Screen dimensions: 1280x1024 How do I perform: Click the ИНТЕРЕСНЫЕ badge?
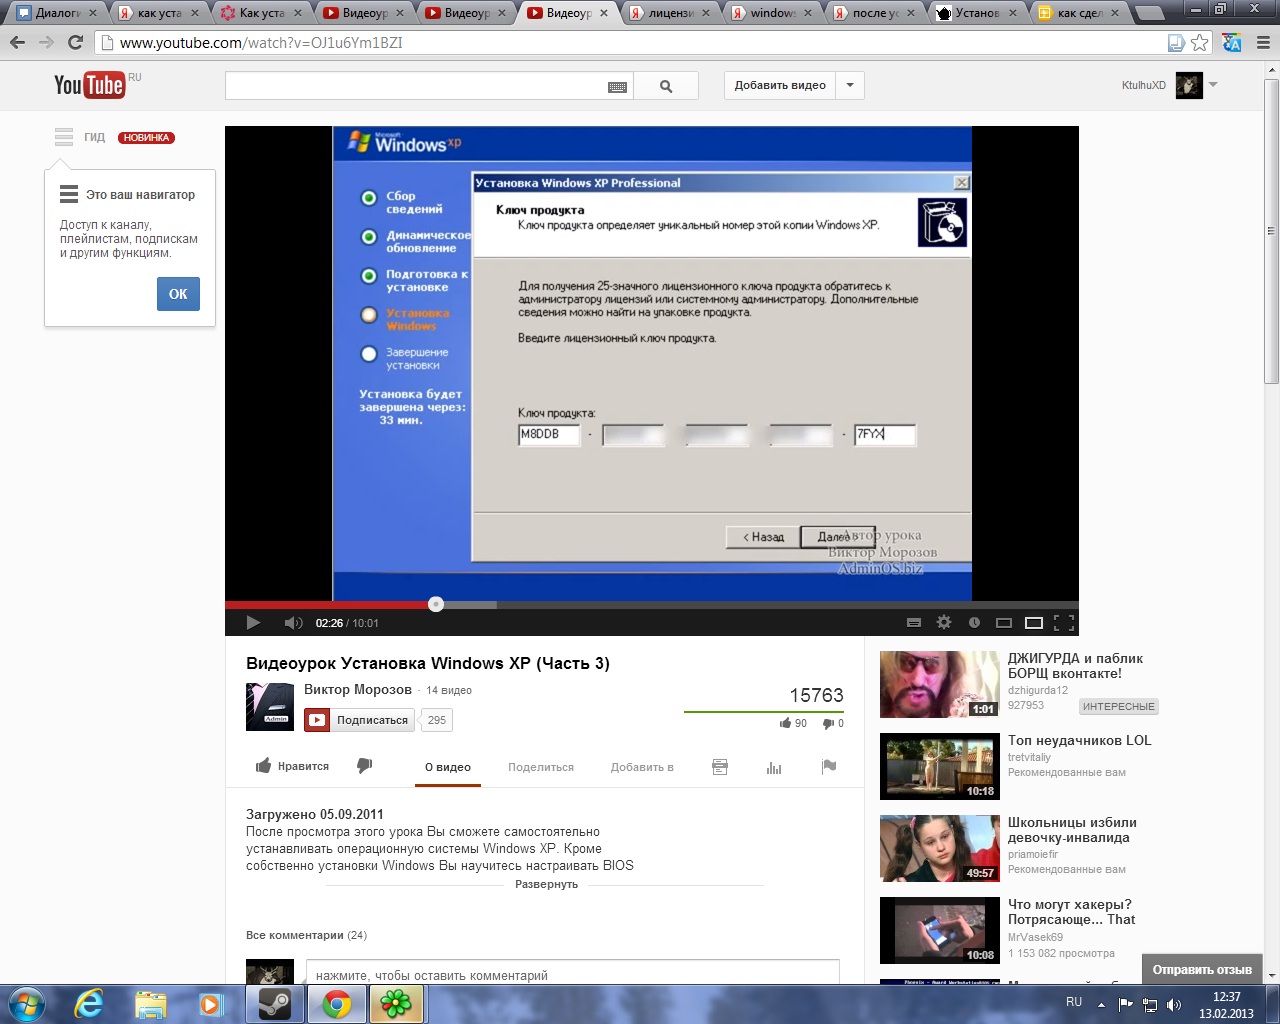pos(1118,706)
